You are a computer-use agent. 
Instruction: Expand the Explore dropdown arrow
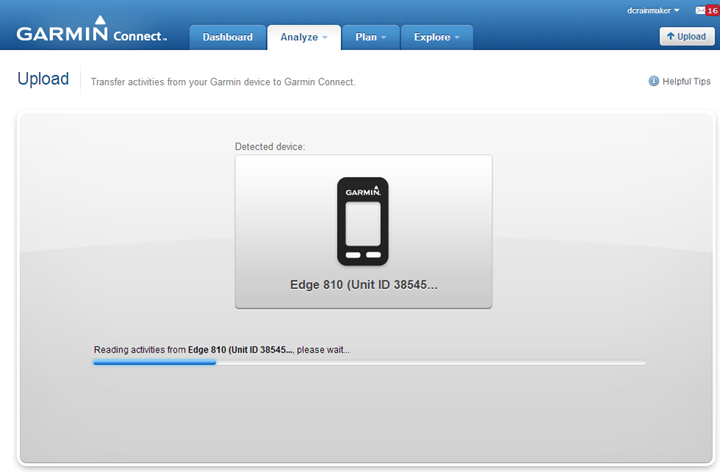pos(457,38)
